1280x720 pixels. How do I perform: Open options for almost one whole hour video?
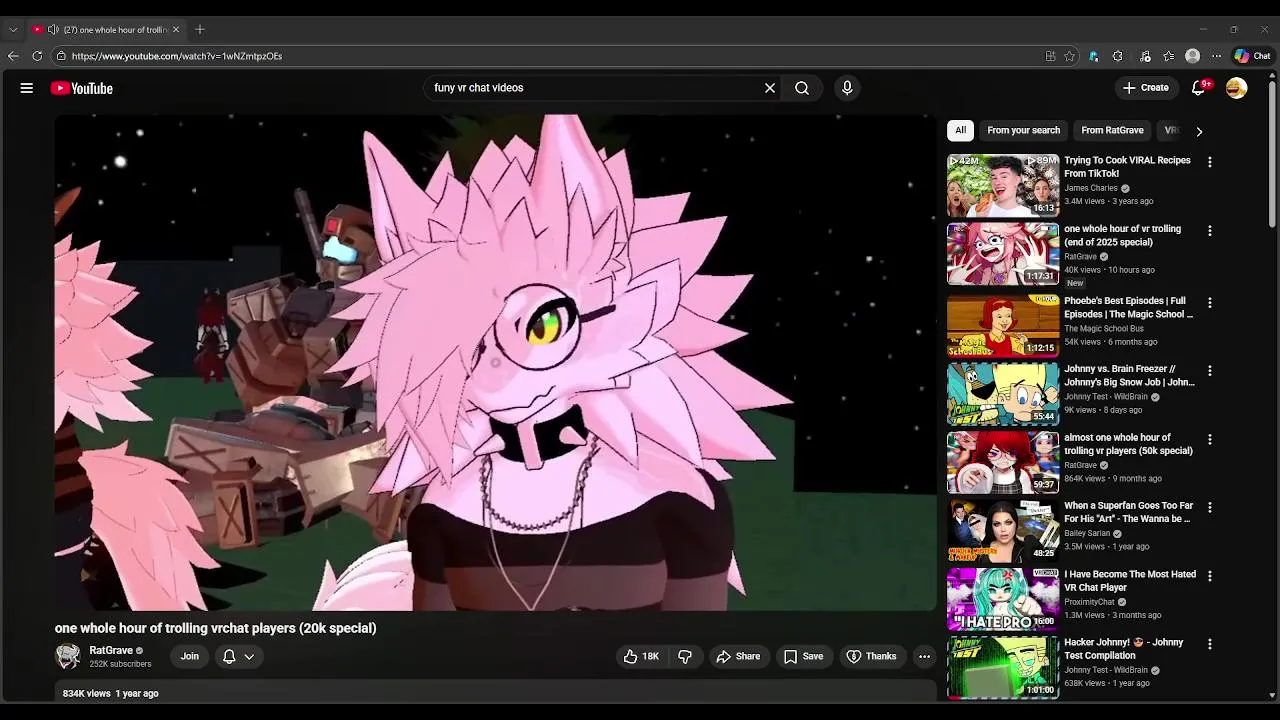[x=1210, y=439]
